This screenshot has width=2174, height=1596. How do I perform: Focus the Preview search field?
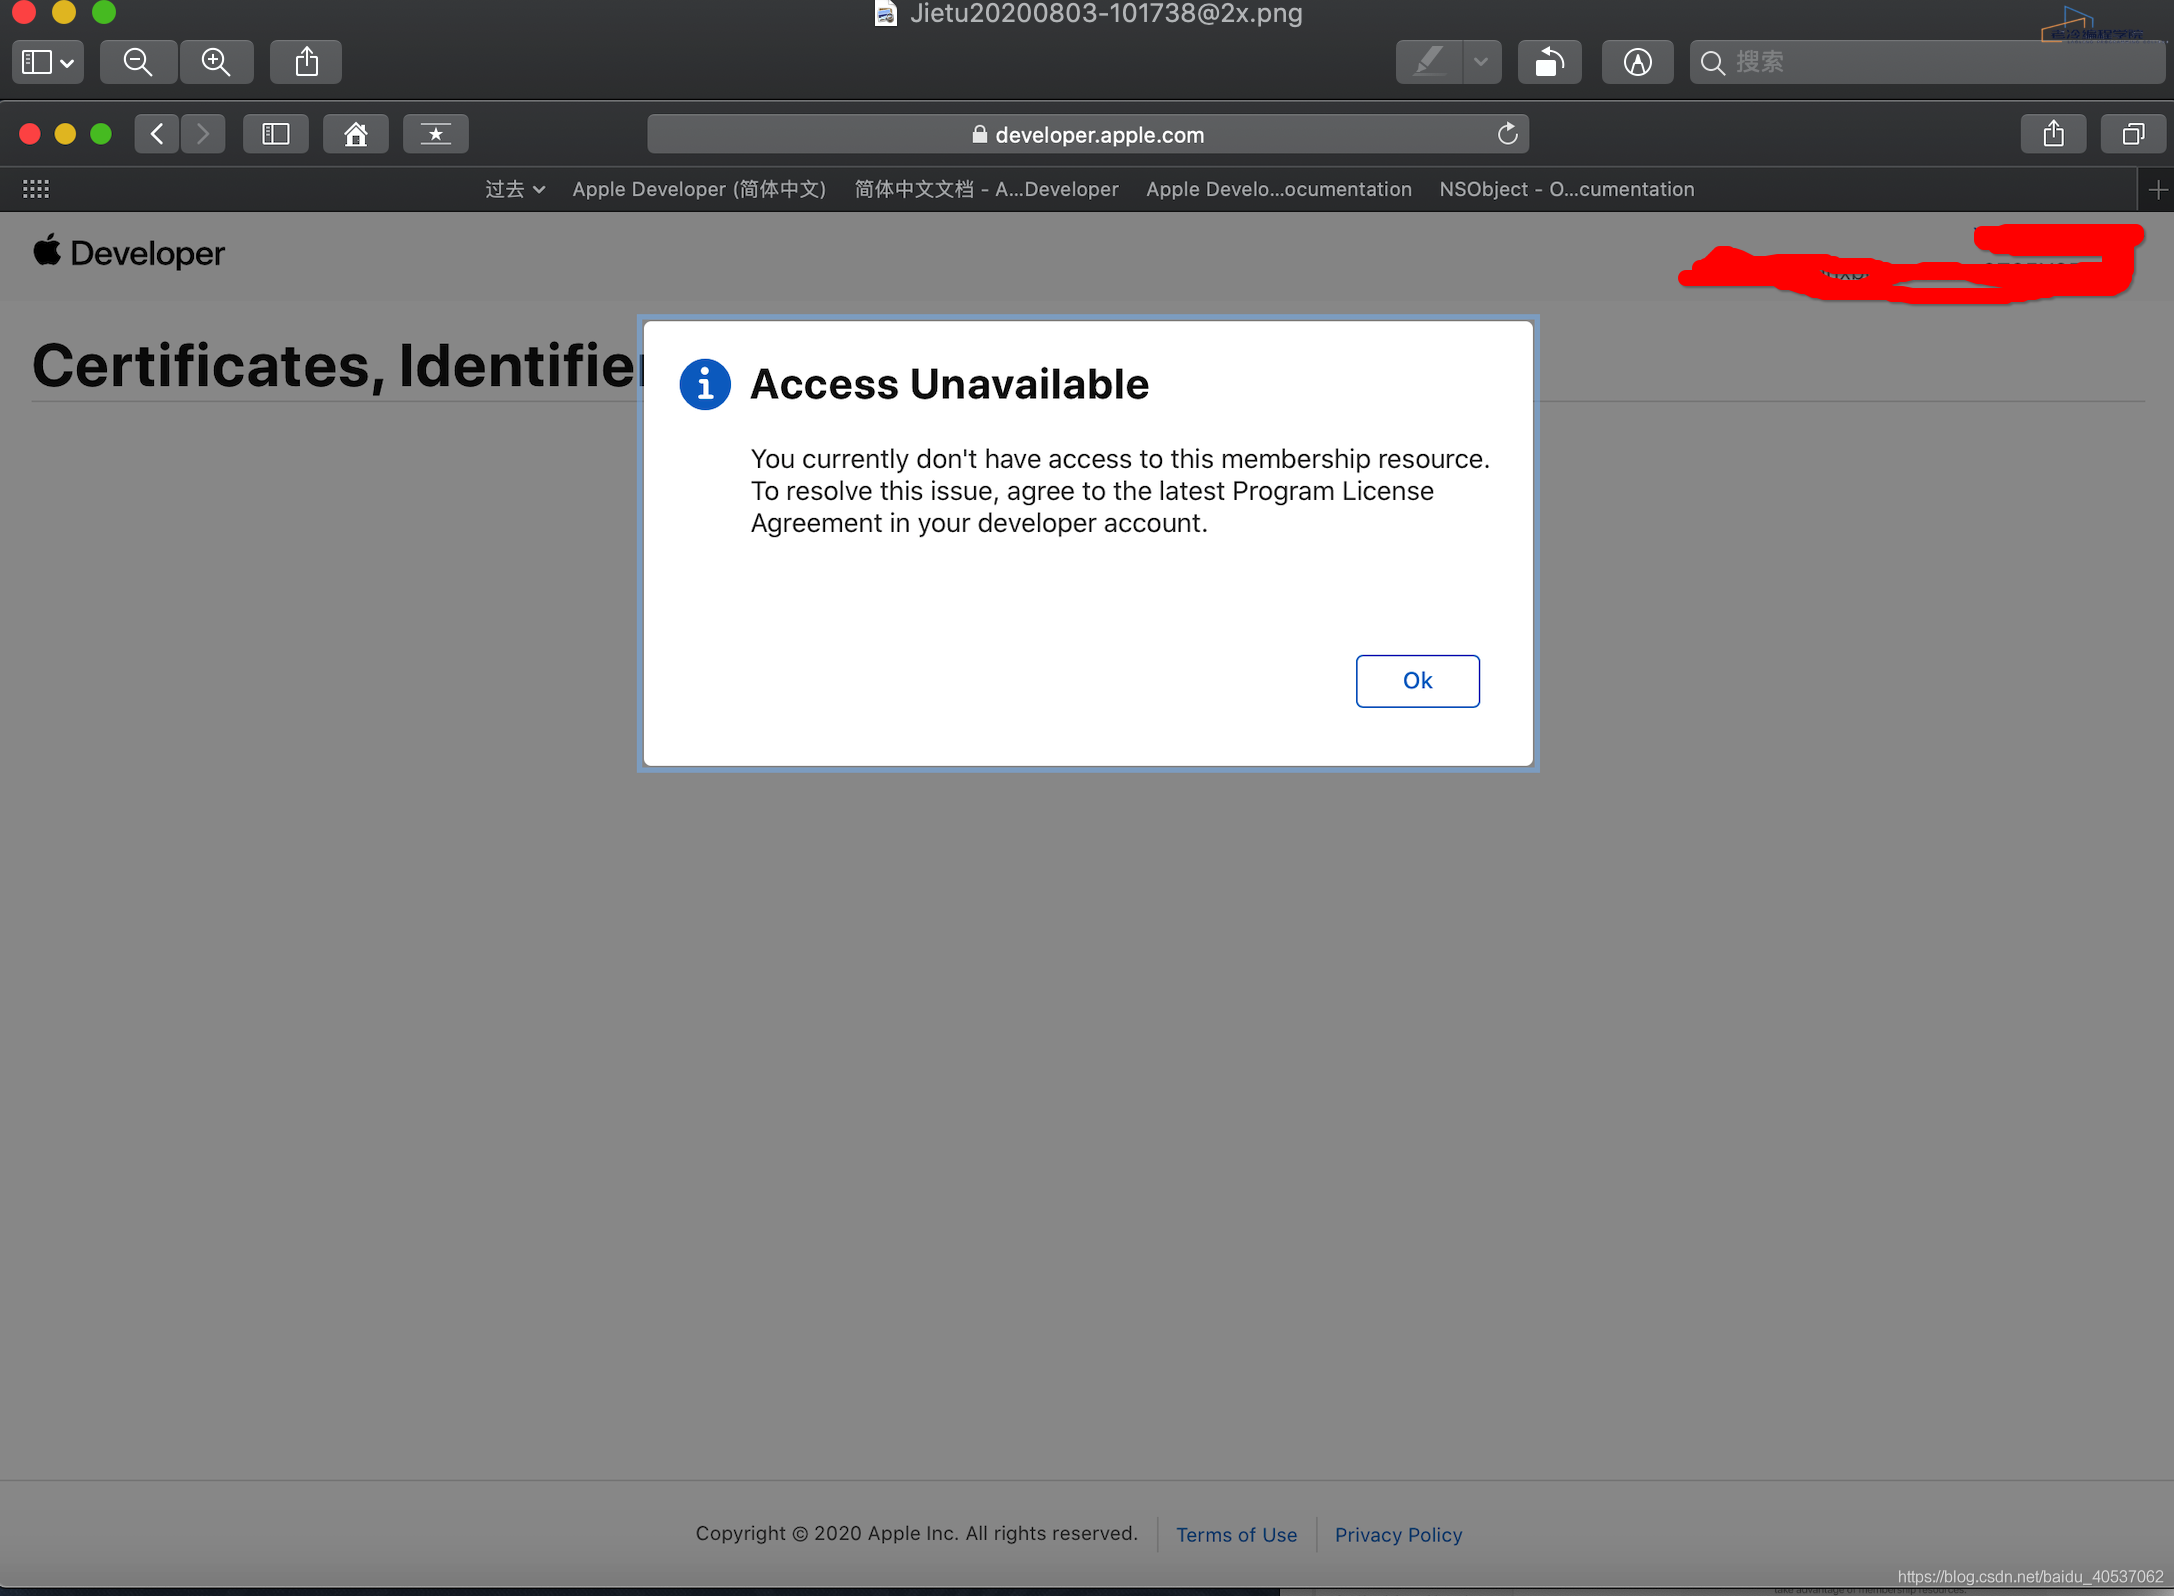pyautogui.click(x=1927, y=62)
